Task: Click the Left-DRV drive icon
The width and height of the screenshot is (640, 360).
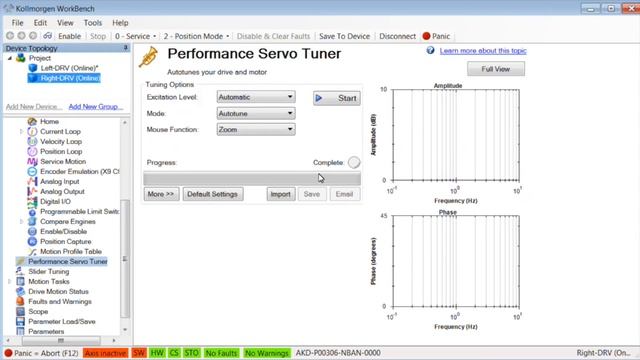Action: click(x=33, y=68)
